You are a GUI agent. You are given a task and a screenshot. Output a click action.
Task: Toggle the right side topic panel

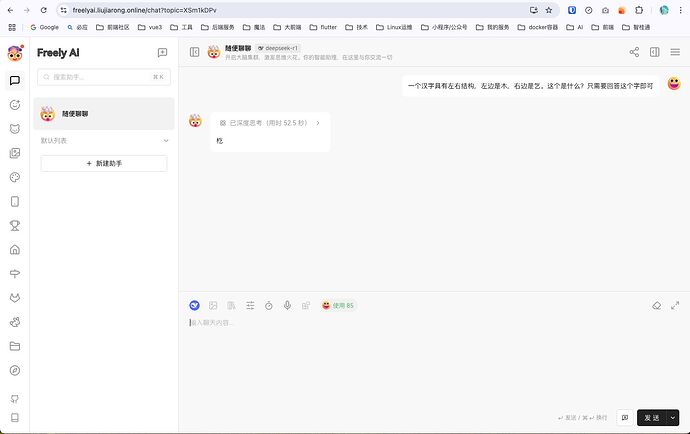click(655, 52)
